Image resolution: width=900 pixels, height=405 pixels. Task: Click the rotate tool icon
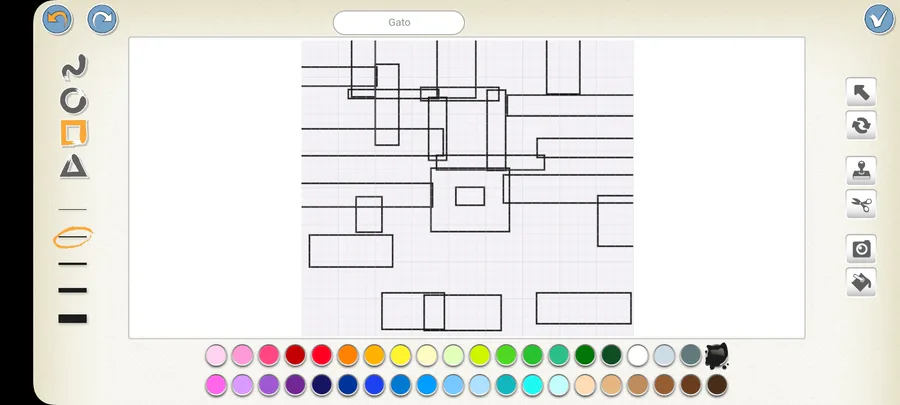(x=861, y=125)
